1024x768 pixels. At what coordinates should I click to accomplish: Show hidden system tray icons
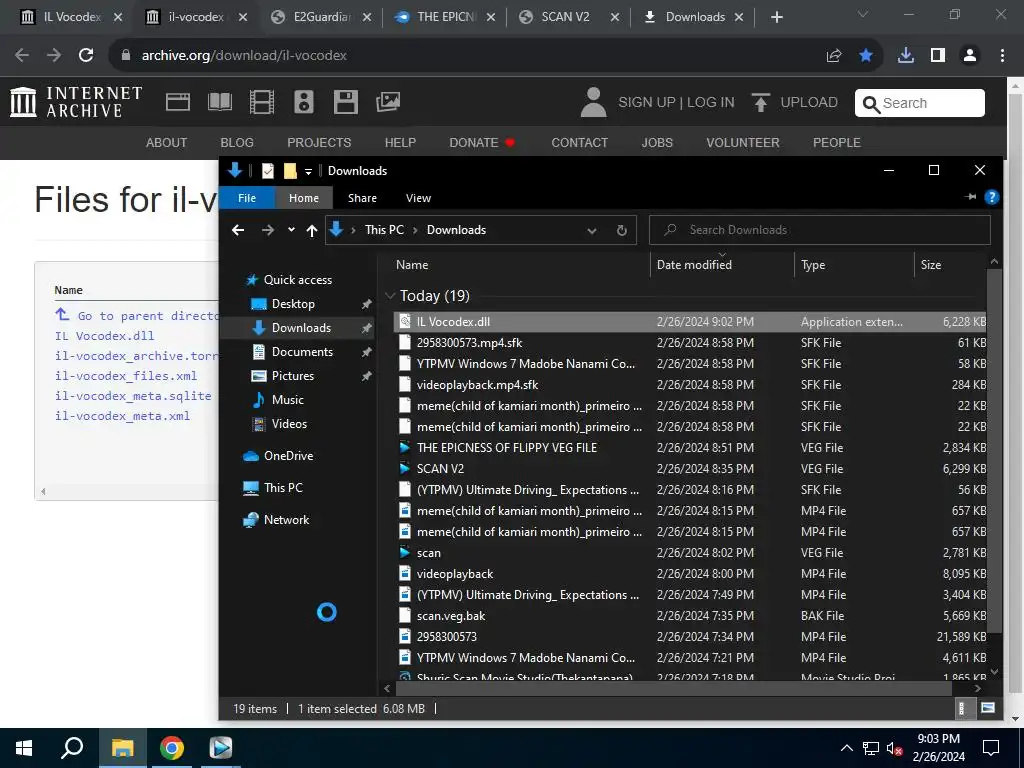(x=846, y=748)
